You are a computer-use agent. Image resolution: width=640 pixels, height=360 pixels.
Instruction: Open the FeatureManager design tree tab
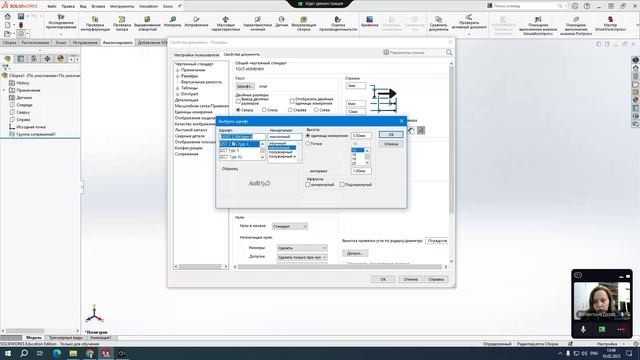click(x=7, y=59)
